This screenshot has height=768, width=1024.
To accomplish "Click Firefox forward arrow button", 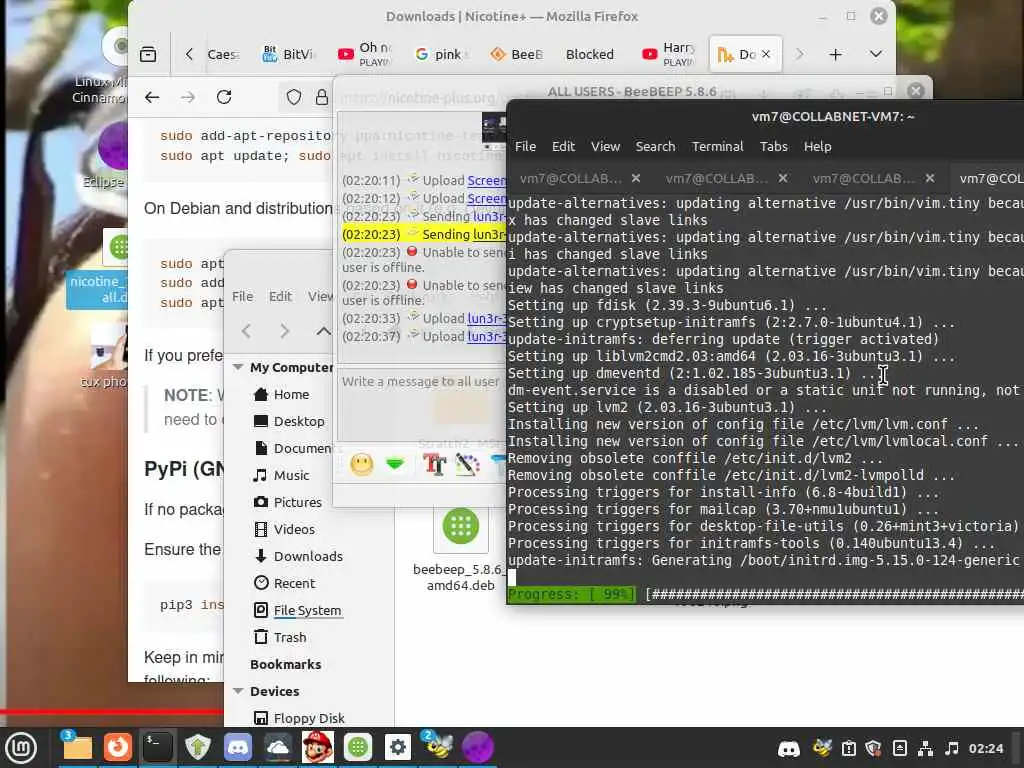I will (188, 97).
